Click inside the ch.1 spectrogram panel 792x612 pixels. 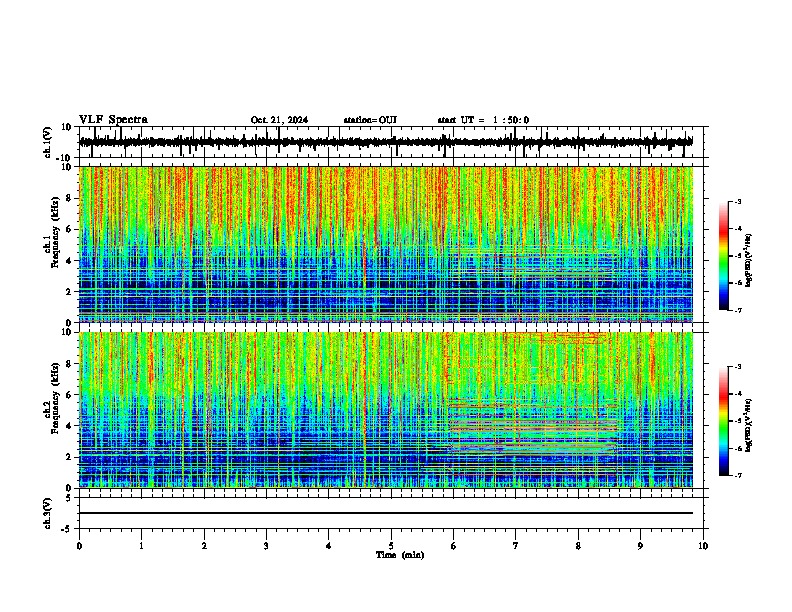(386, 244)
